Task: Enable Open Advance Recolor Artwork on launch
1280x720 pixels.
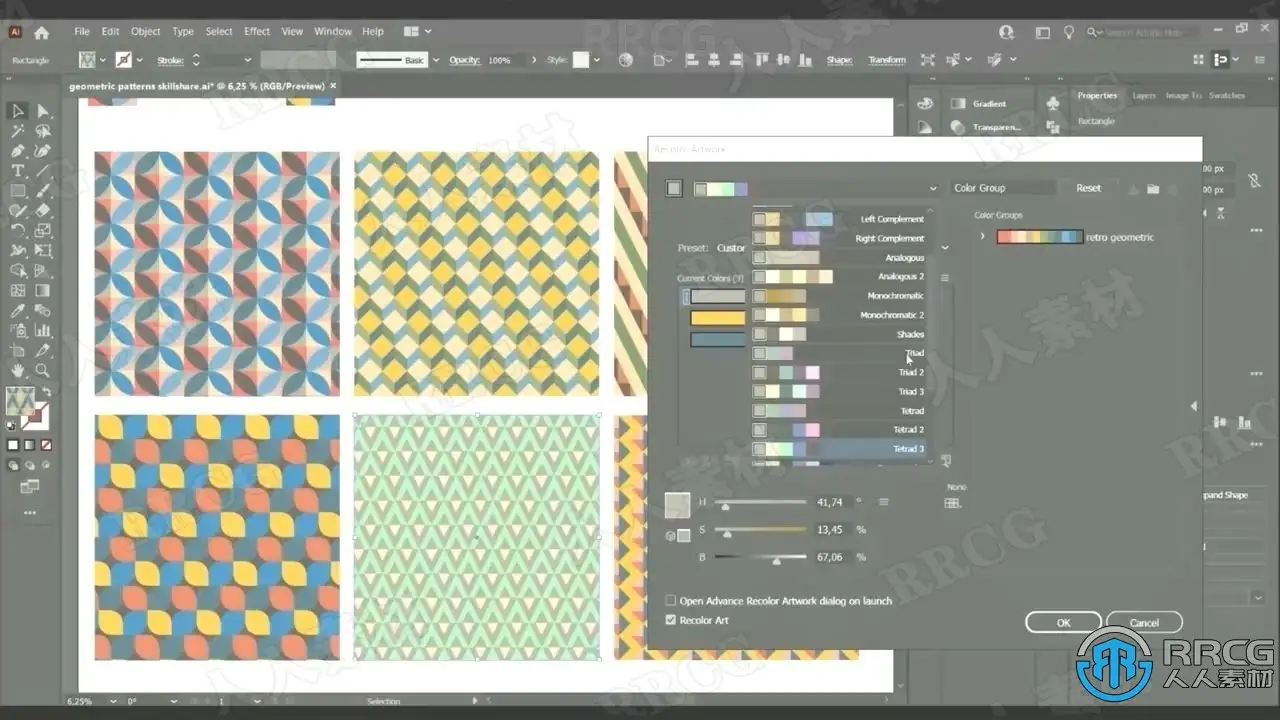Action: pos(671,601)
